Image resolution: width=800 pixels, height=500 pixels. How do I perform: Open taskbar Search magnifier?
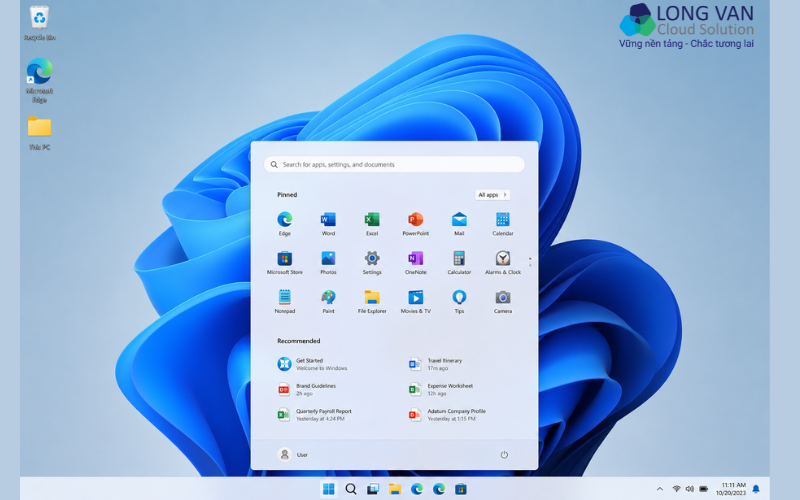tap(351, 489)
